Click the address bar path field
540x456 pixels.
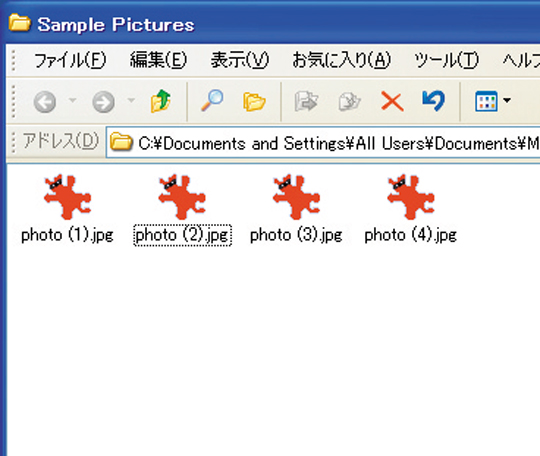pos(323,143)
